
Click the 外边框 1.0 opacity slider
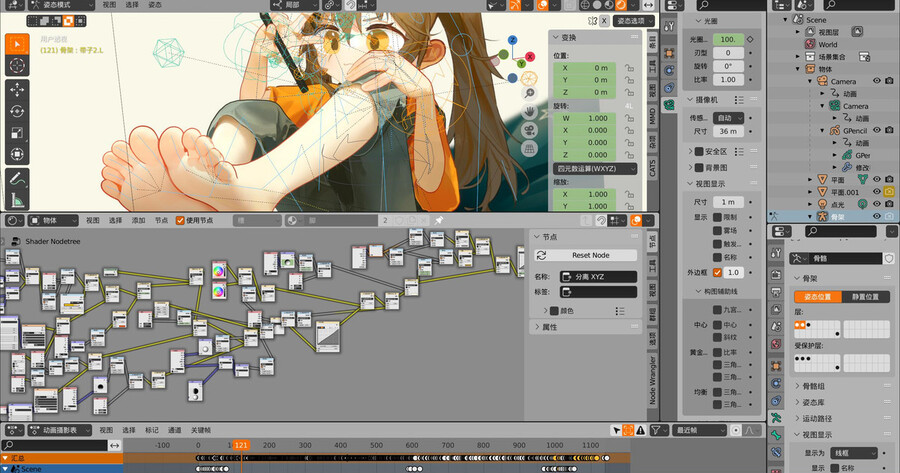[732, 273]
